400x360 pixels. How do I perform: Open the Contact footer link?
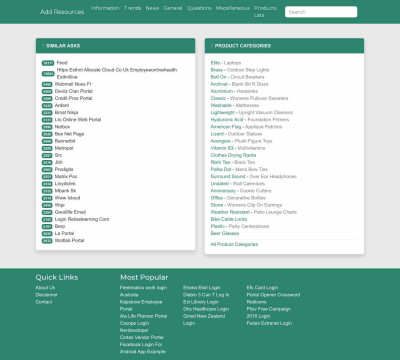[44, 302]
